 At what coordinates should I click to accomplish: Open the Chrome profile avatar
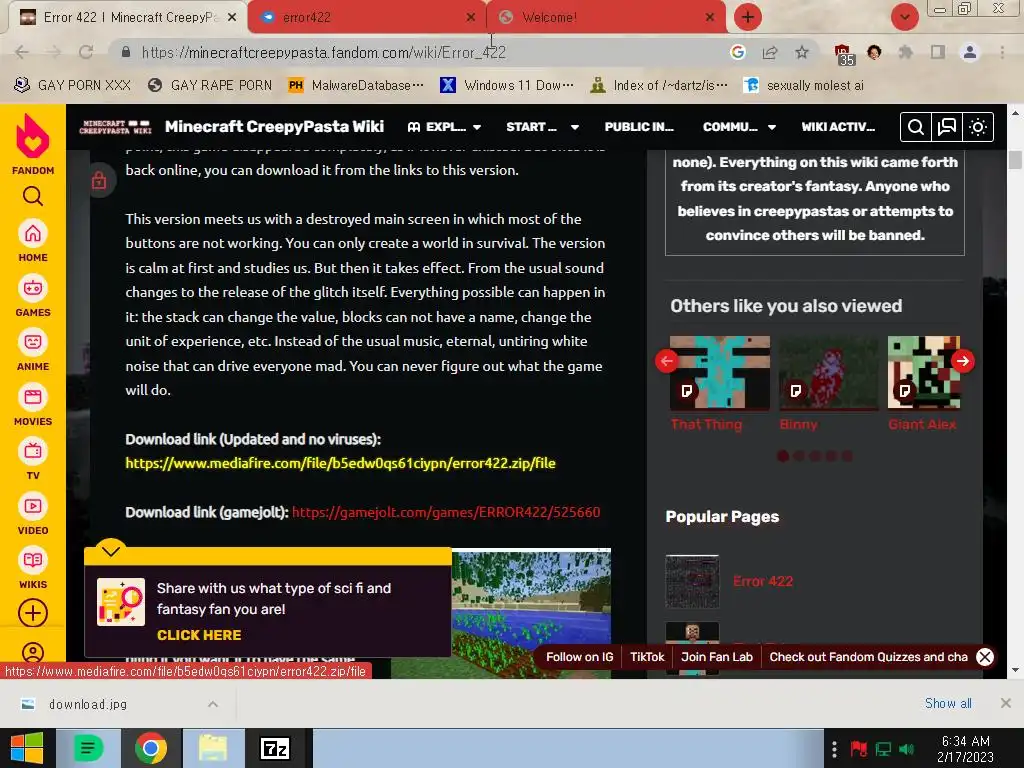(970, 52)
